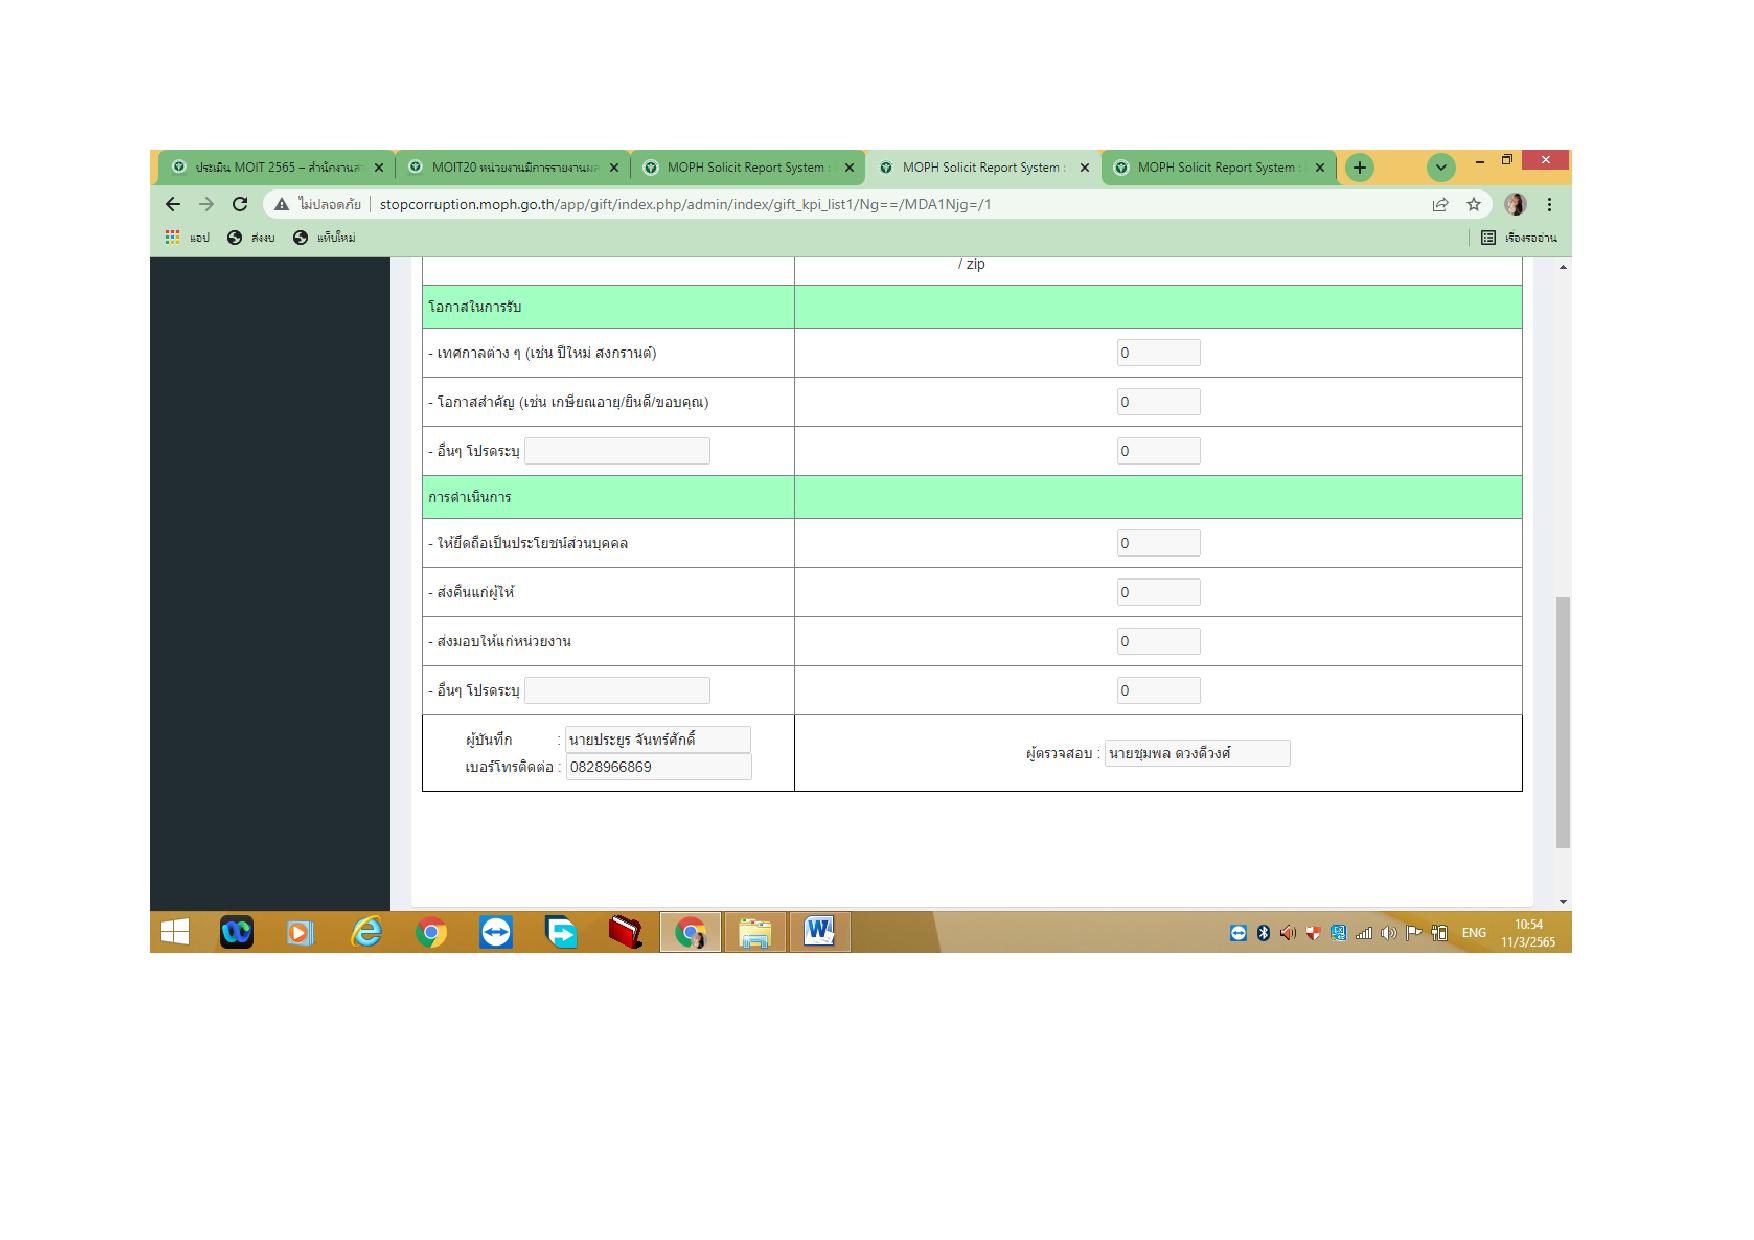
Task: Open the clock showing 10:54
Action: tap(1528, 933)
